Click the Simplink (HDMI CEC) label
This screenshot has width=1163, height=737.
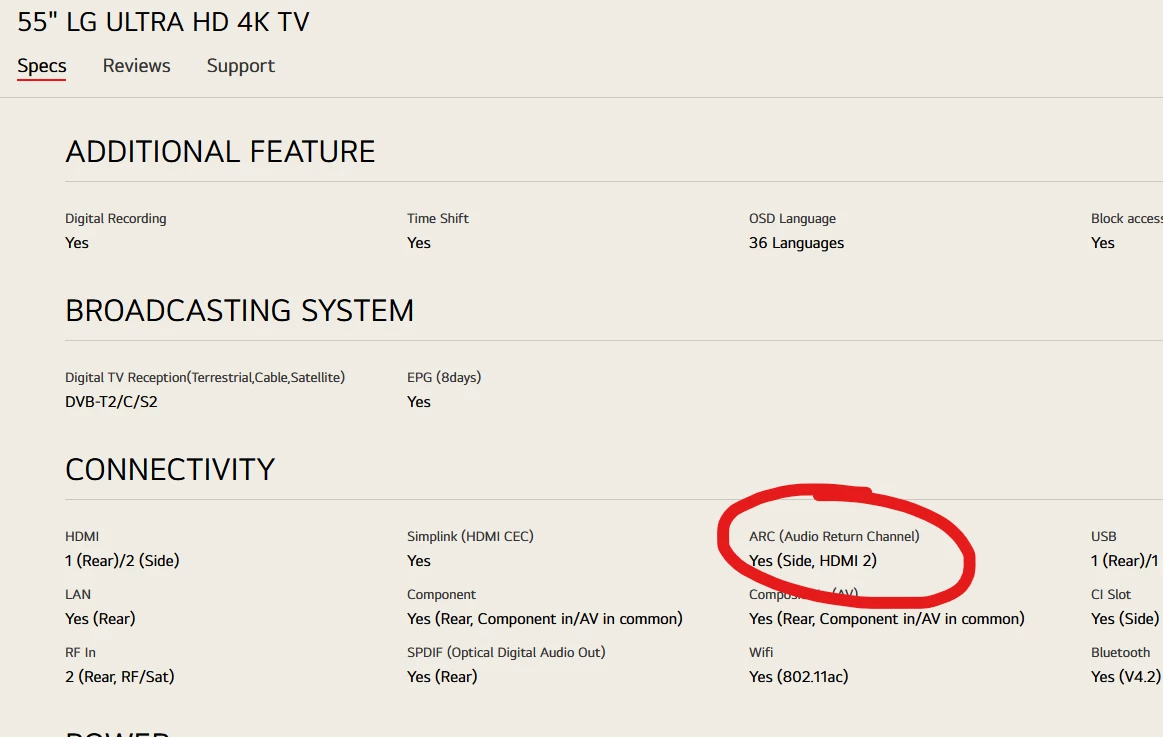coord(470,536)
